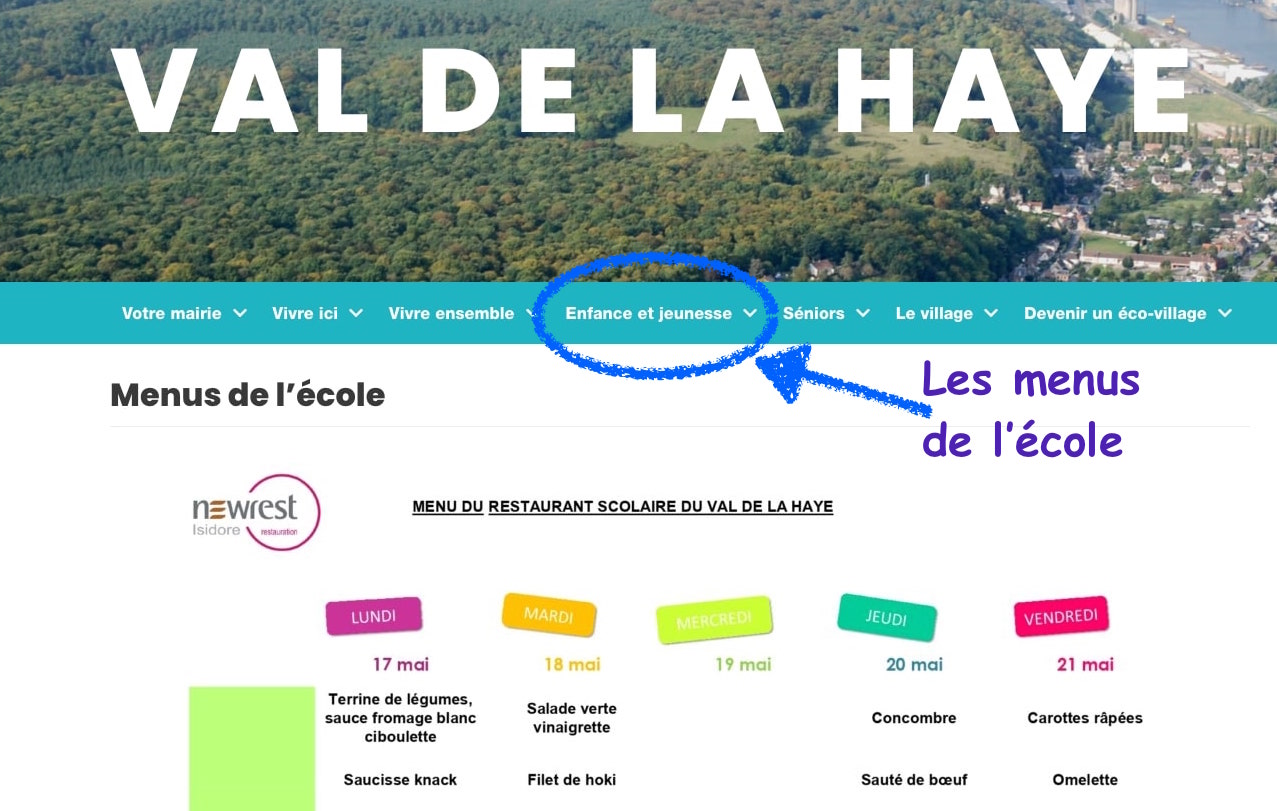Click the JEUDI day label

click(886, 618)
